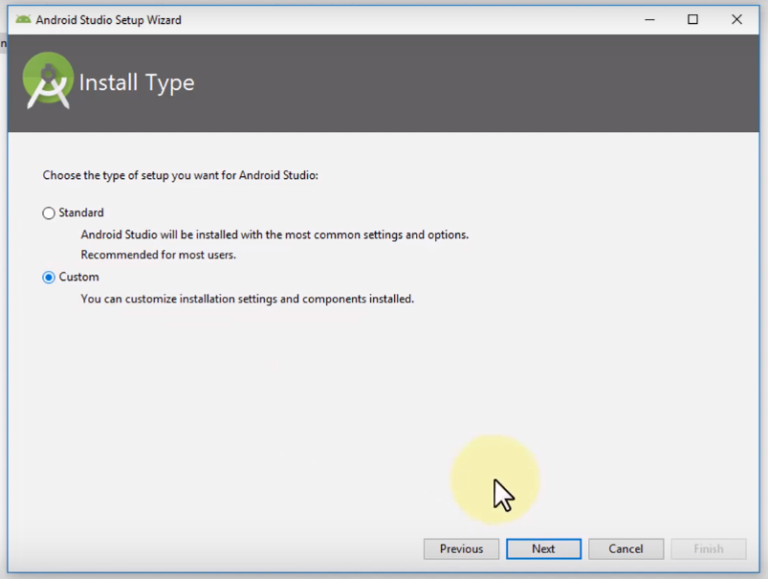Close the Android Studio Setup Wizard

click(737, 19)
